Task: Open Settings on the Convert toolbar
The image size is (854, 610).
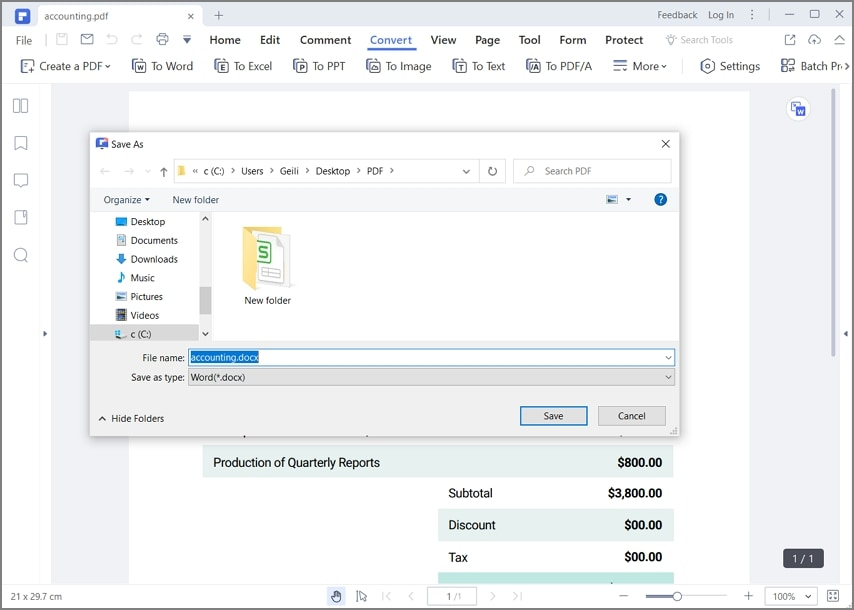Action: (729, 65)
